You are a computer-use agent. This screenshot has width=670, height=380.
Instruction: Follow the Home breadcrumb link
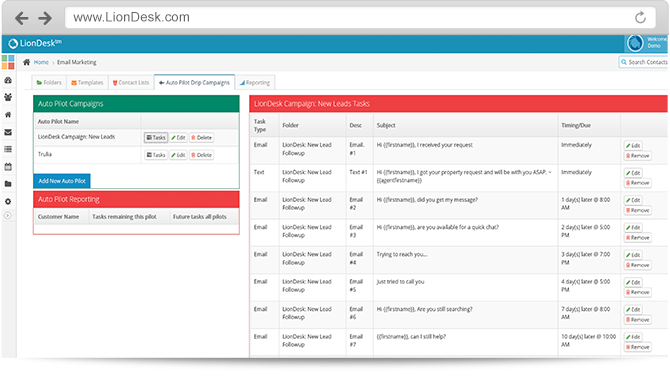pyautogui.click(x=41, y=62)
